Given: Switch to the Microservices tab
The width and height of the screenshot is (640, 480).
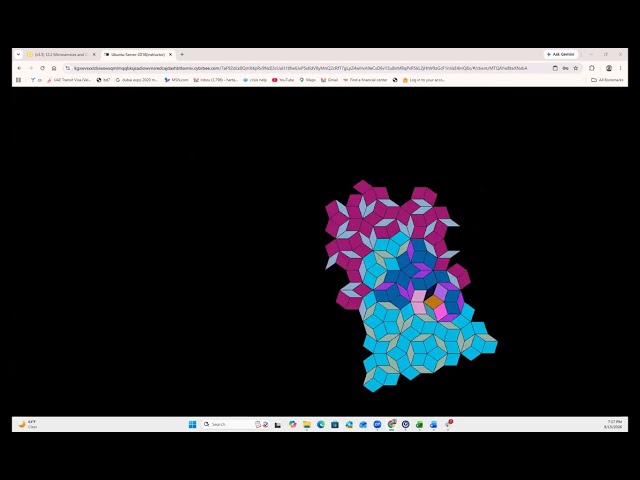Looking at the screenshot, I should [60, 54].
